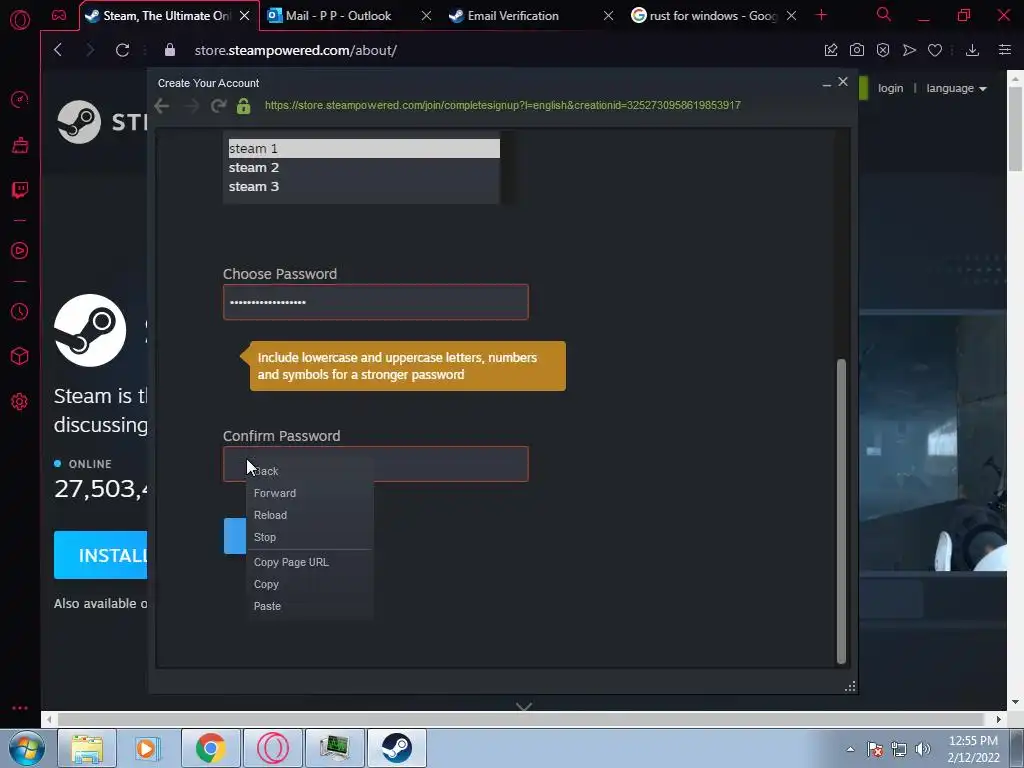Select the steam 3 suggestion
This screenshot has height=768, width=1024.
pyautogui.click(x=364, y=186)
